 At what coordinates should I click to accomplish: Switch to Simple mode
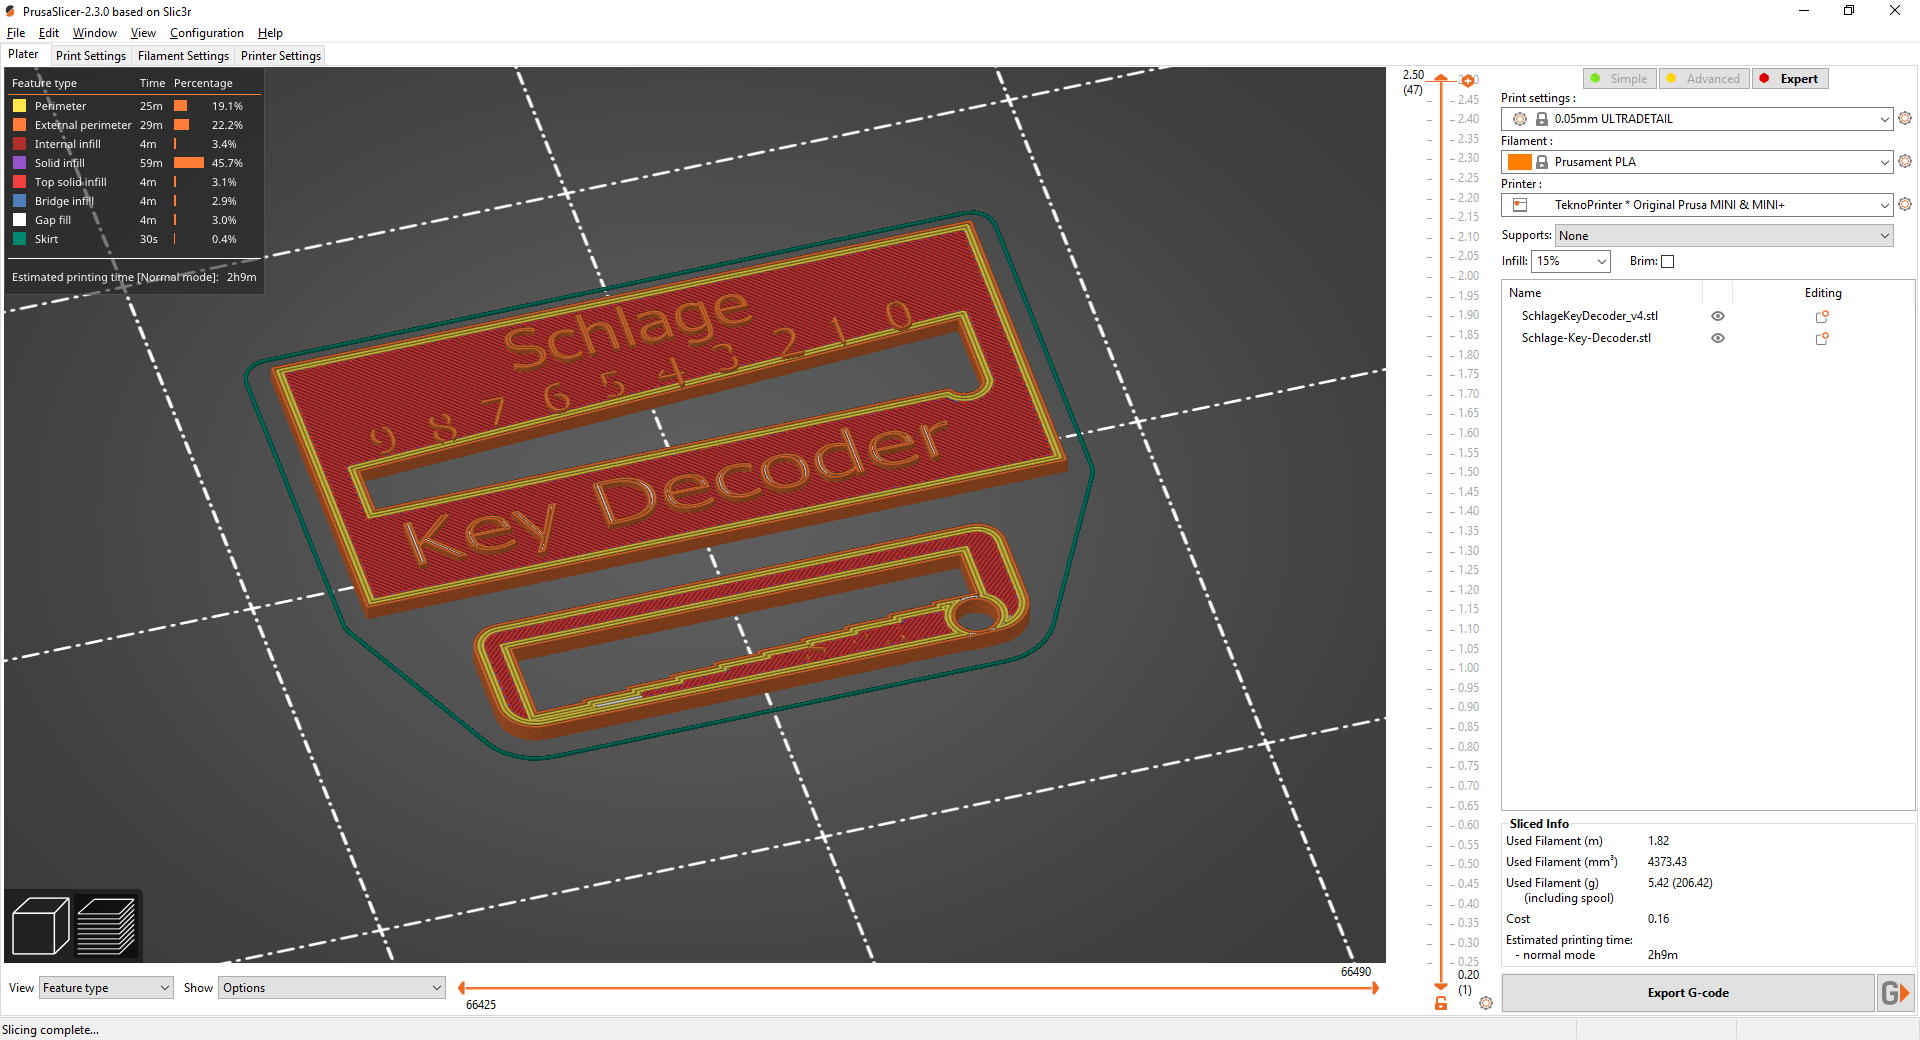pos(1620,79)
